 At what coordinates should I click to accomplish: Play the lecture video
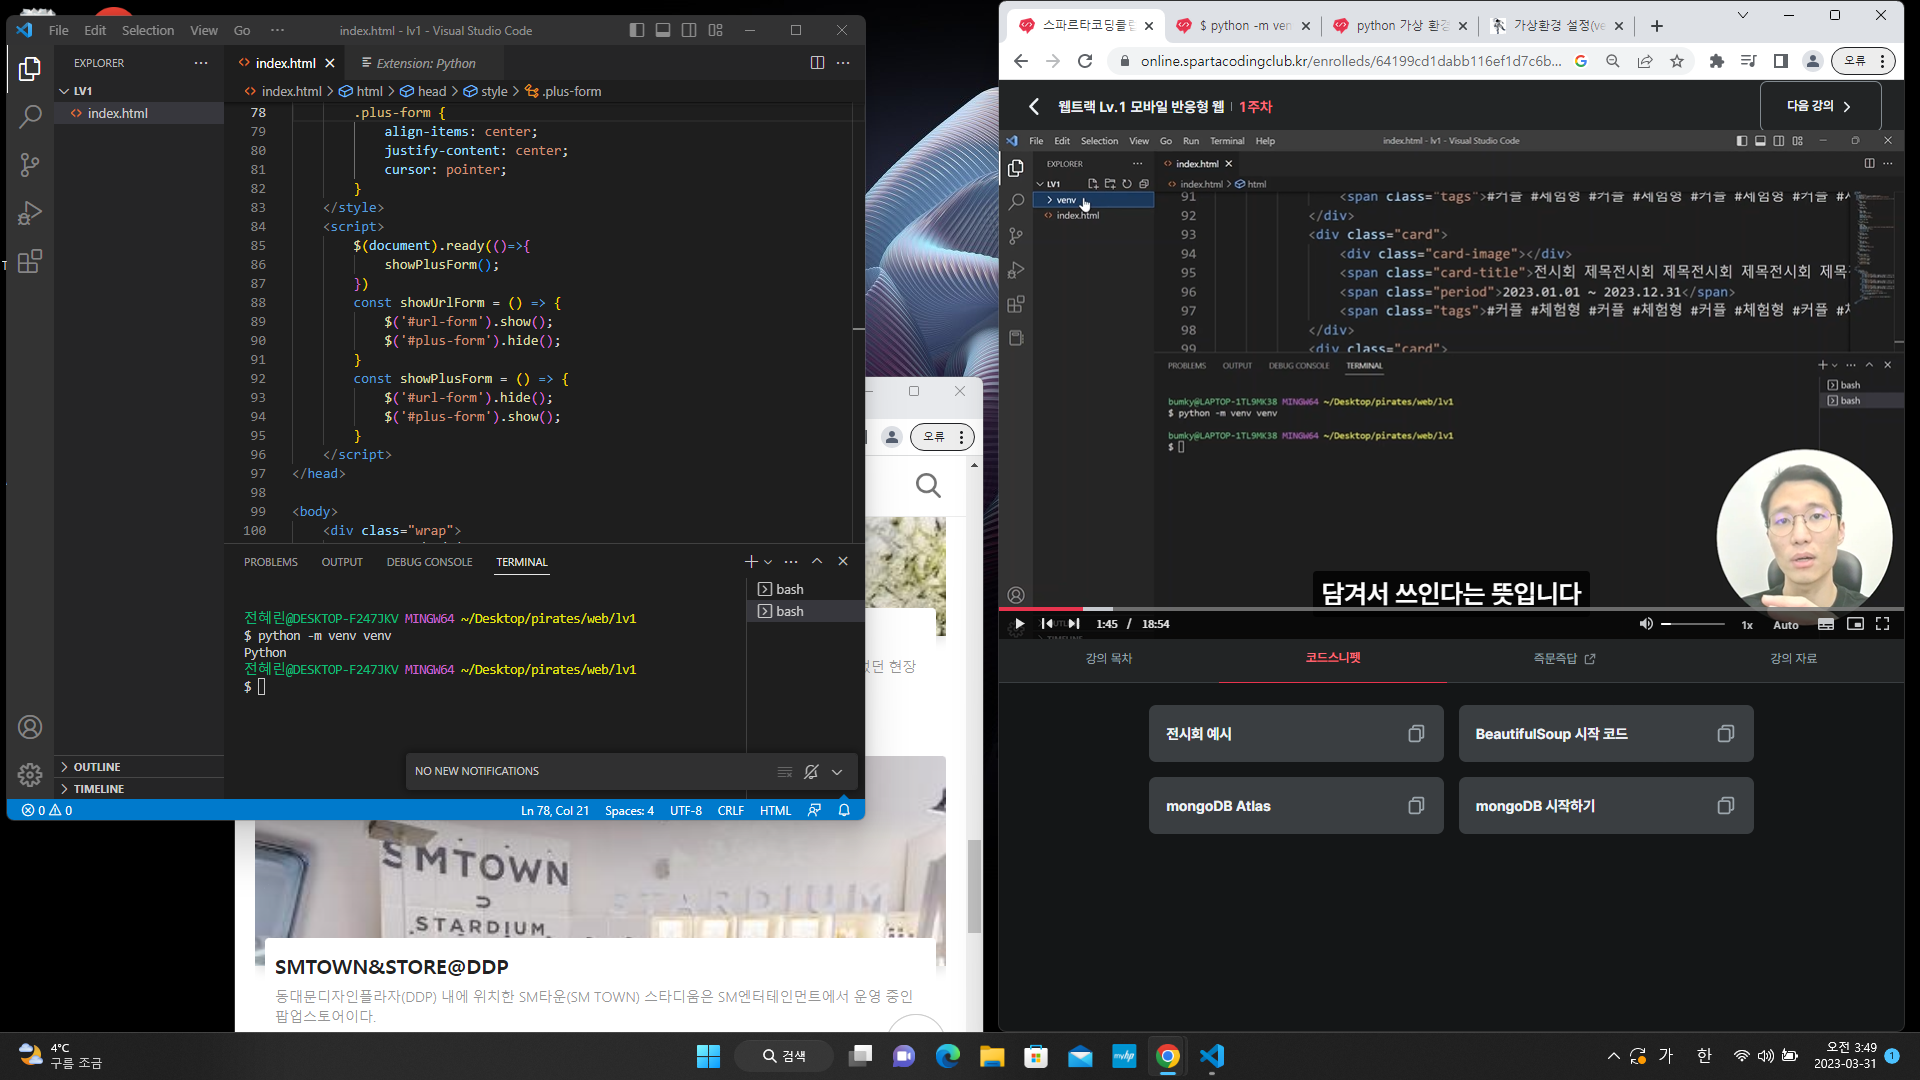click(1019, 624)
